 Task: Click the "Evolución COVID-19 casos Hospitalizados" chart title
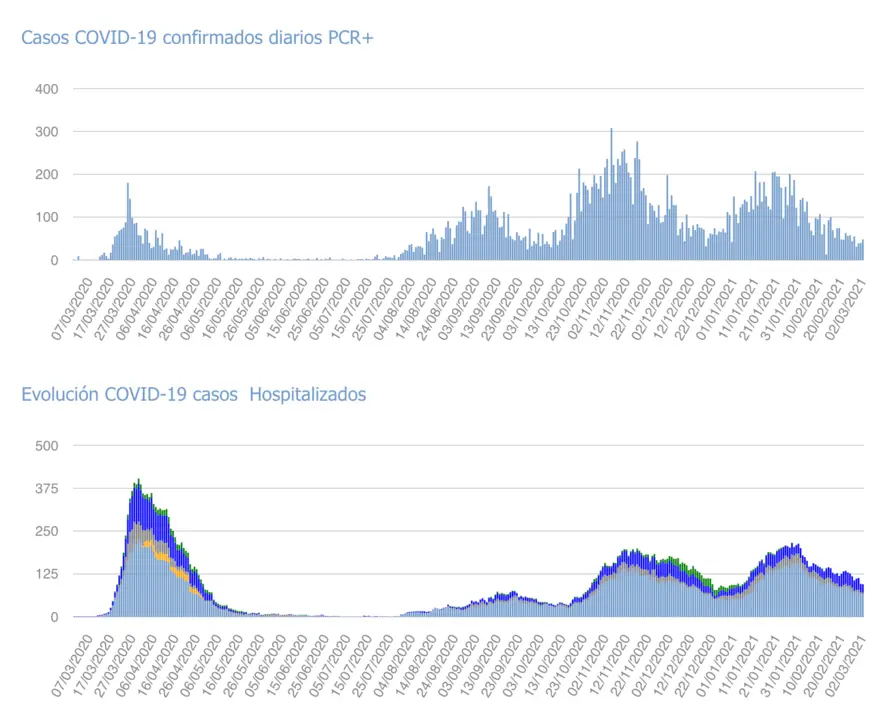pyautogui.click(x=194, y=394)
